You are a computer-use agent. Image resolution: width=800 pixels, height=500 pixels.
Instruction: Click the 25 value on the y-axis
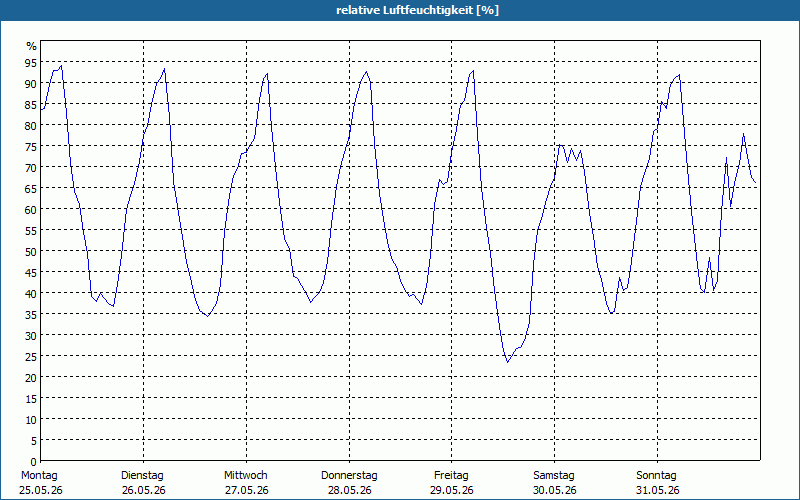tap(31, 357)
